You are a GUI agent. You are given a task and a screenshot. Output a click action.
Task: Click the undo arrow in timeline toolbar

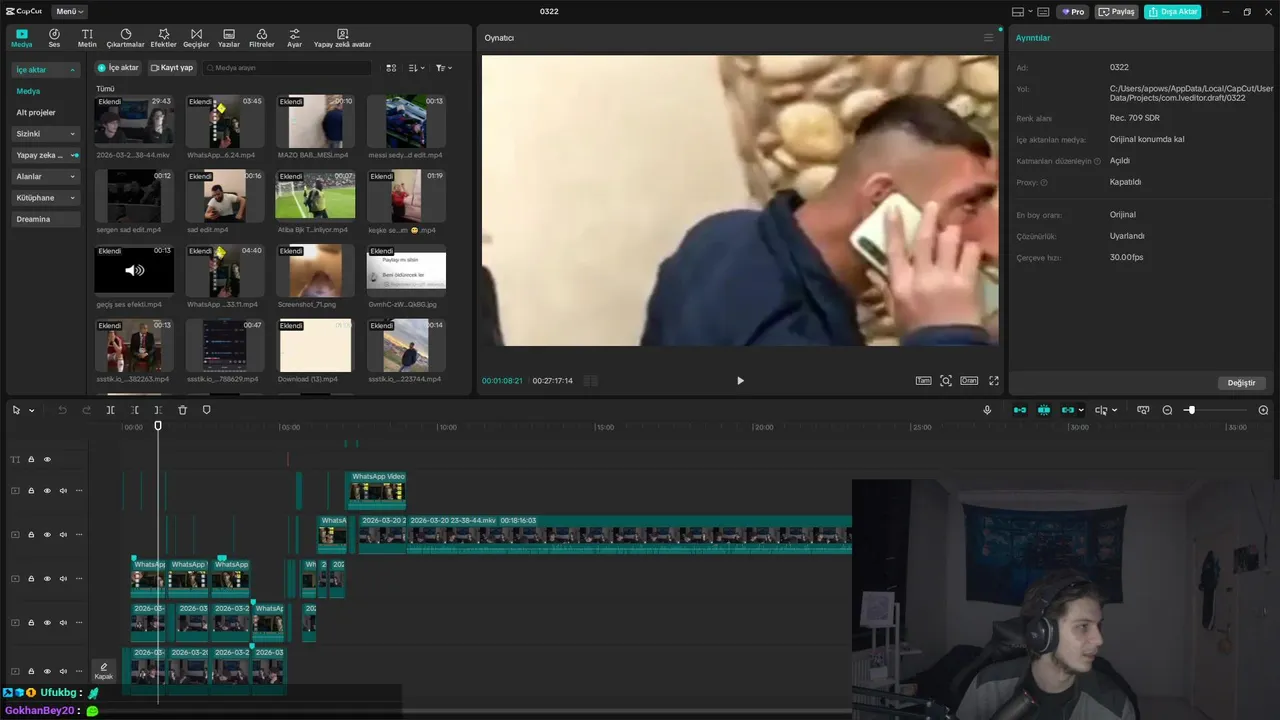[x=63, y=410]
